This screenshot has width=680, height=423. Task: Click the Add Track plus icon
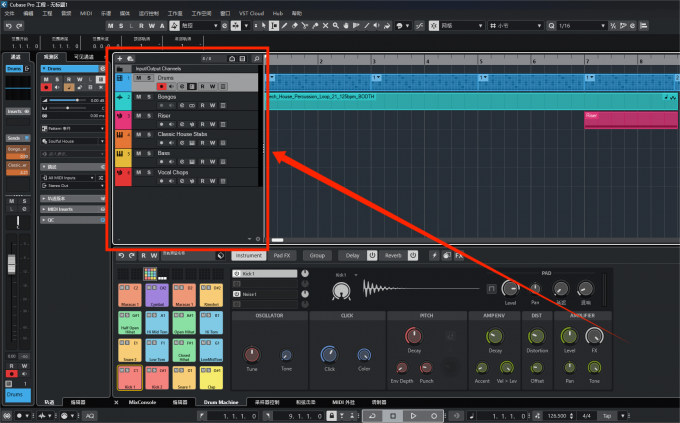(120, 59)
